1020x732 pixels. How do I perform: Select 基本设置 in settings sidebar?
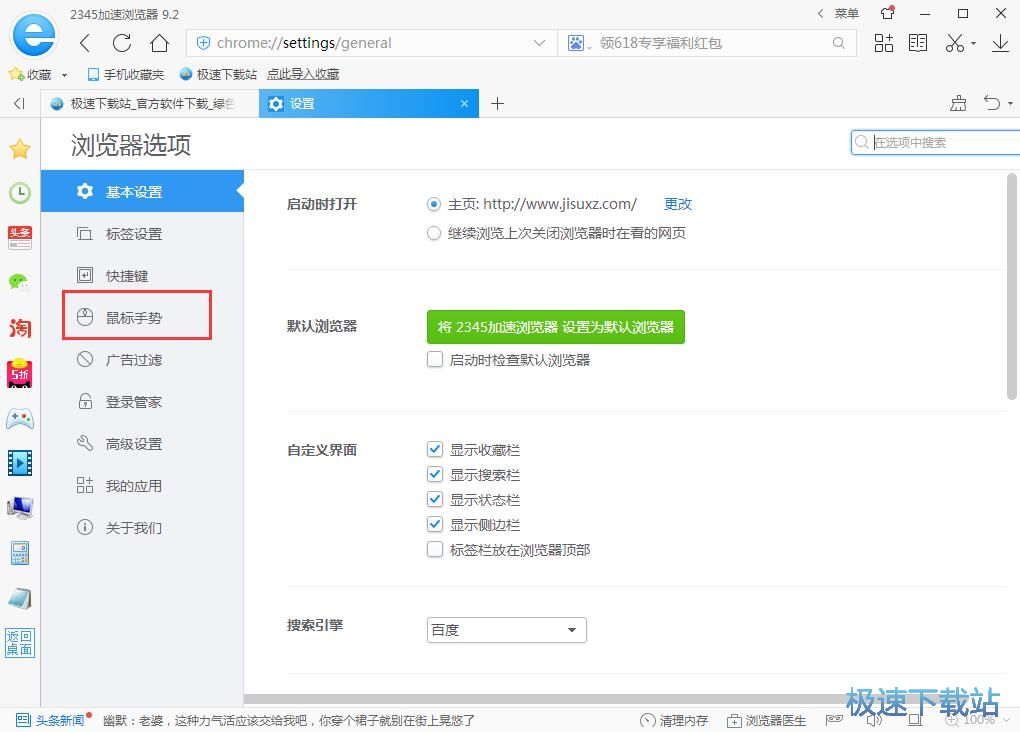142,191
